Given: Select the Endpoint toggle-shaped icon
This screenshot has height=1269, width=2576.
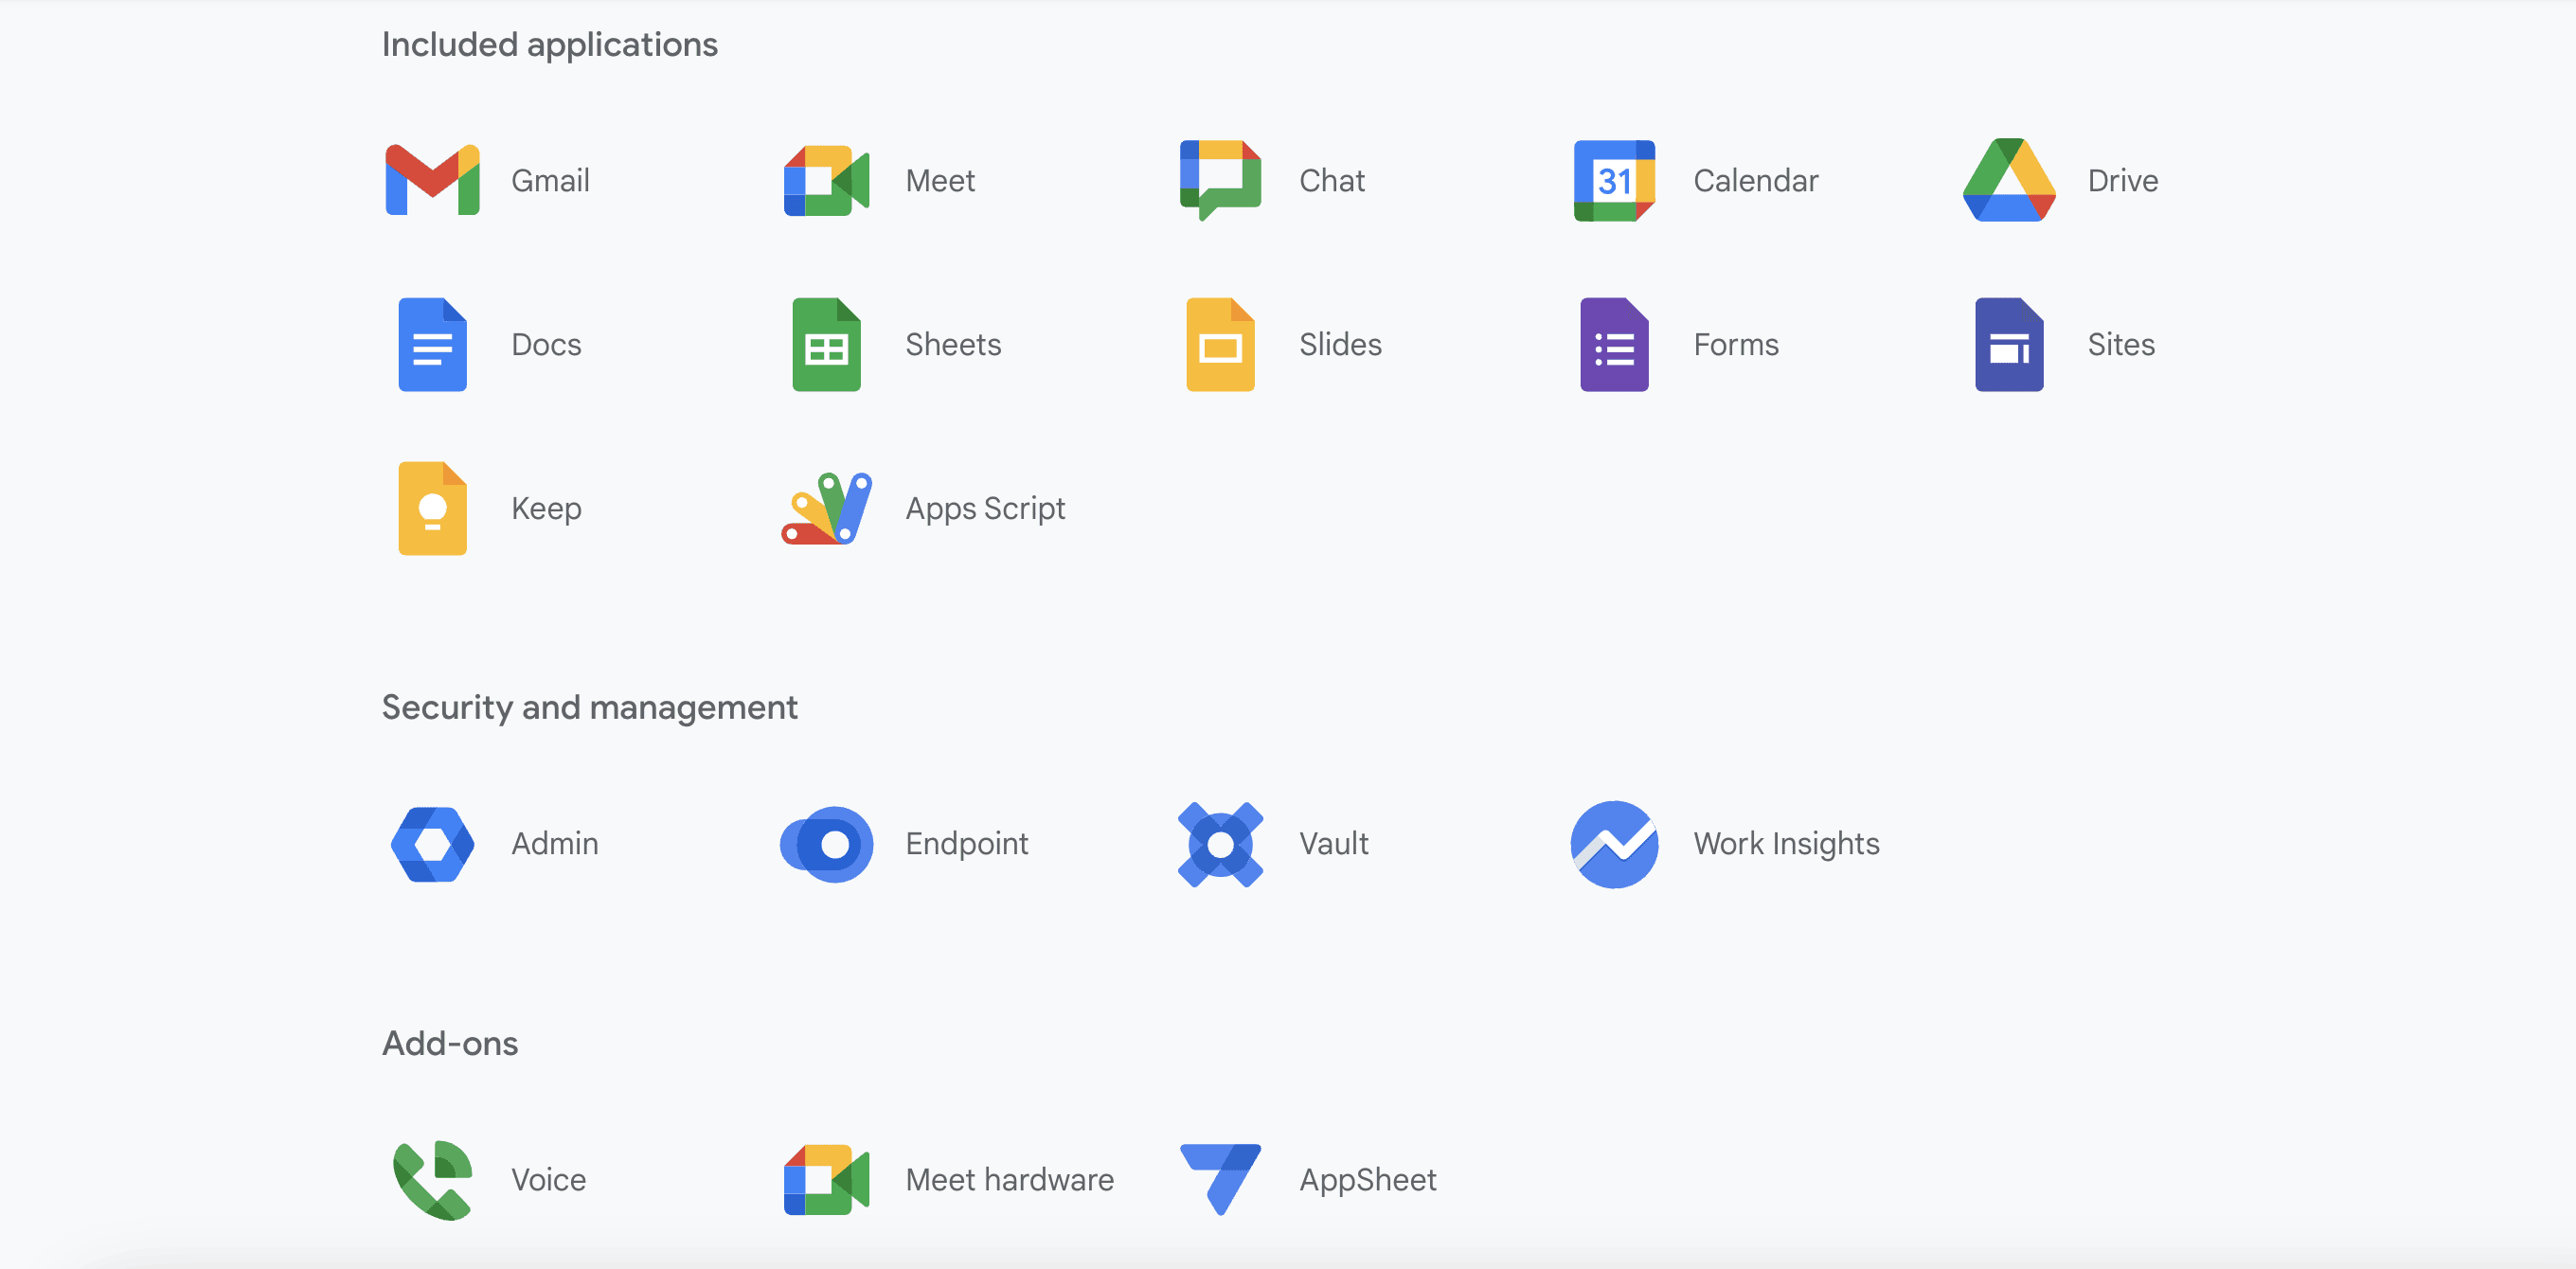Looking at the screenshot, I should point(826,844).
